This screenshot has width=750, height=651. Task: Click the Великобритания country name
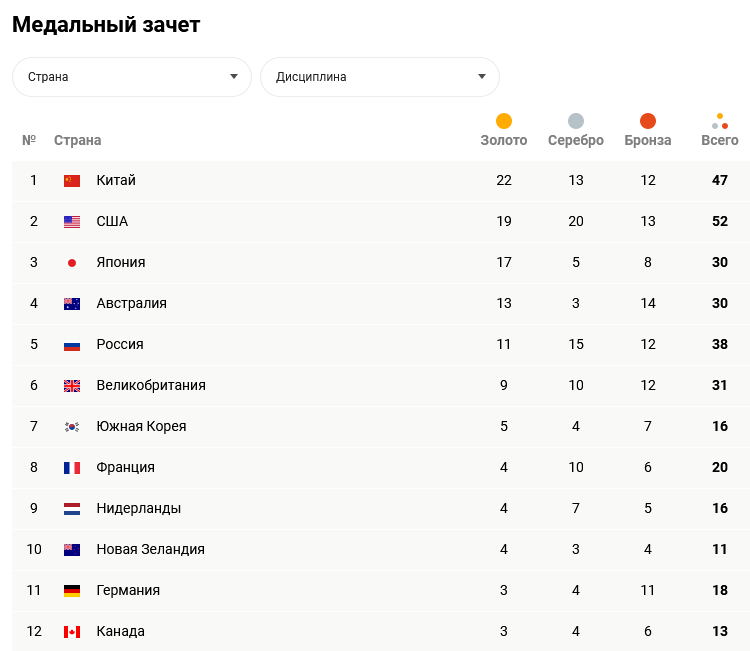(151, 386)
